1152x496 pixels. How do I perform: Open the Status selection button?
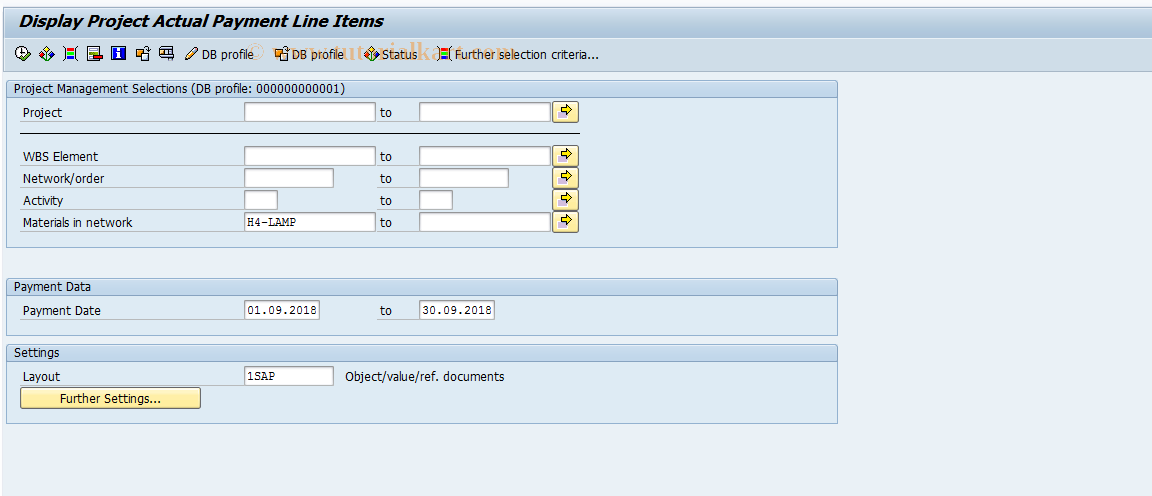(x=391, y=54)
